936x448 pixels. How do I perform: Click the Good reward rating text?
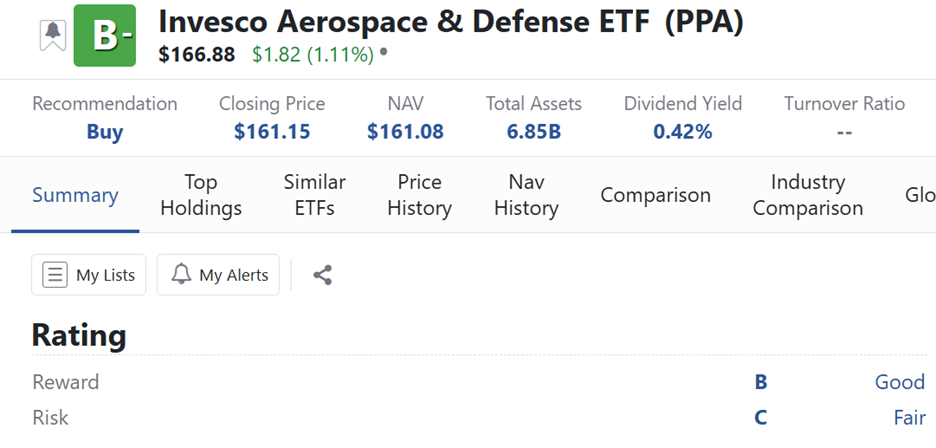pos(899,382)
